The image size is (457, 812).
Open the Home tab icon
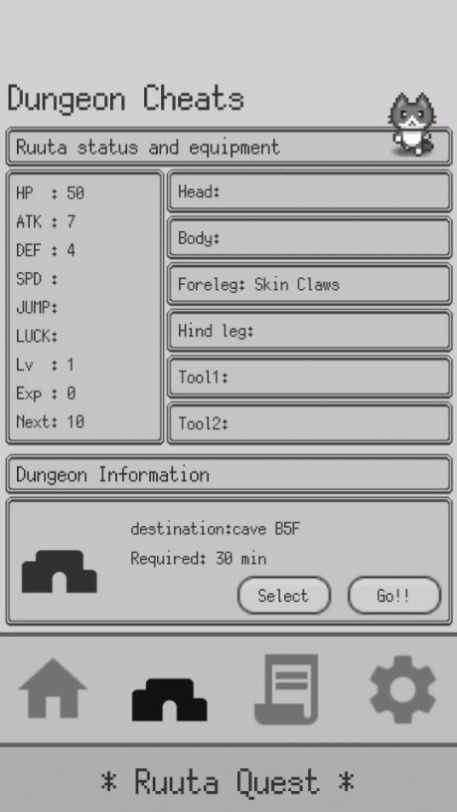(53, 689)
